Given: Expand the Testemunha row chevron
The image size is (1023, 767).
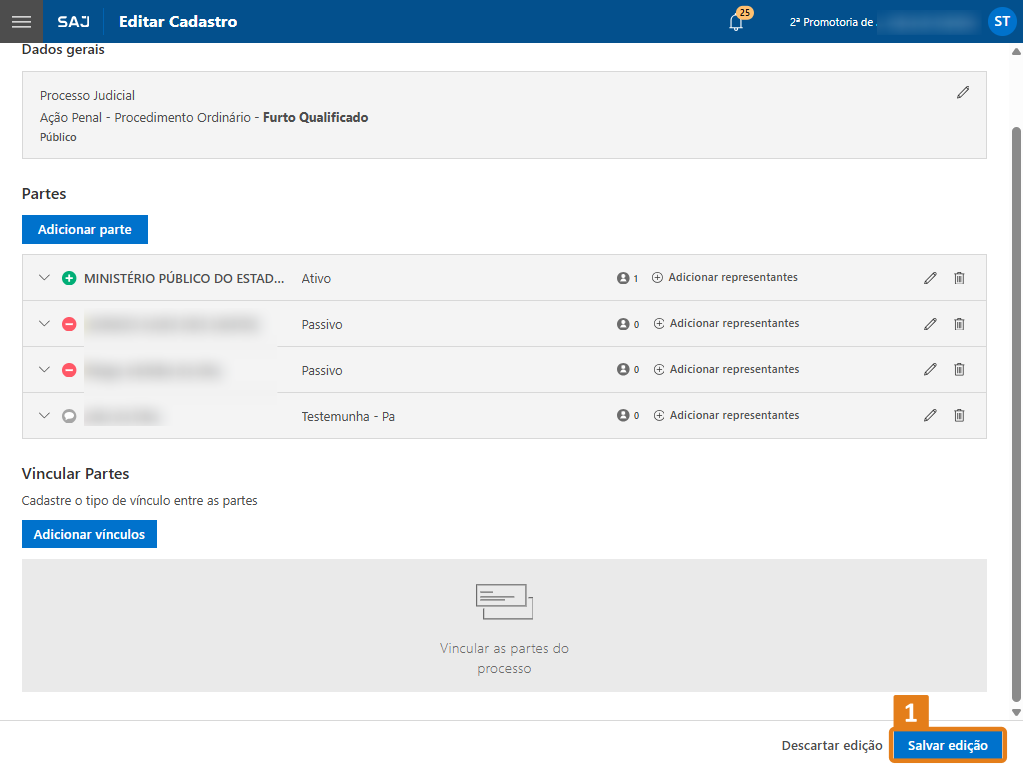Looking at the screenshot, I should [x=44, y=416].
